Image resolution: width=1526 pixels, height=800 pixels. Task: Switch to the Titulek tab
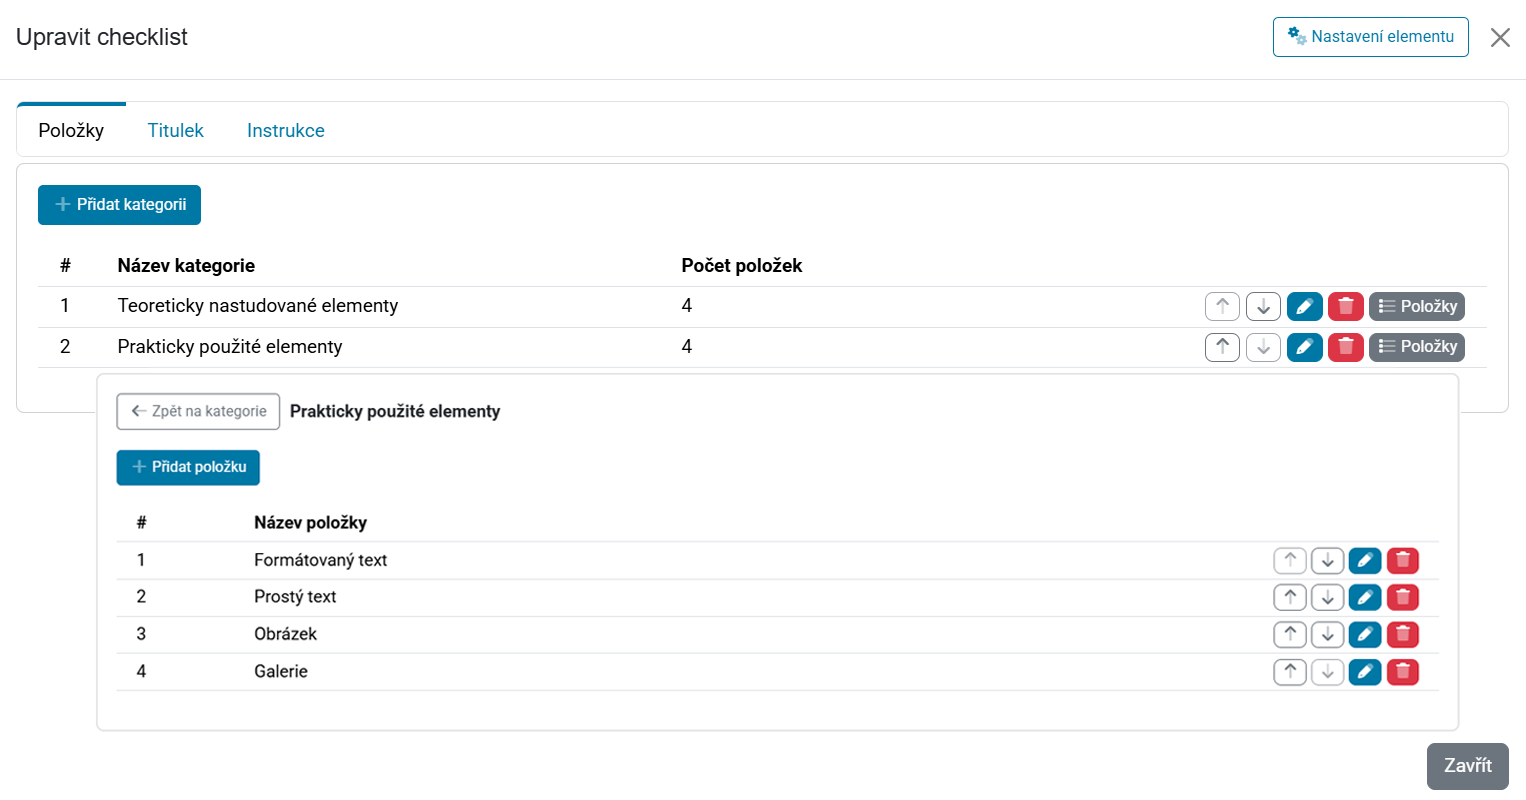pos(175,130)
